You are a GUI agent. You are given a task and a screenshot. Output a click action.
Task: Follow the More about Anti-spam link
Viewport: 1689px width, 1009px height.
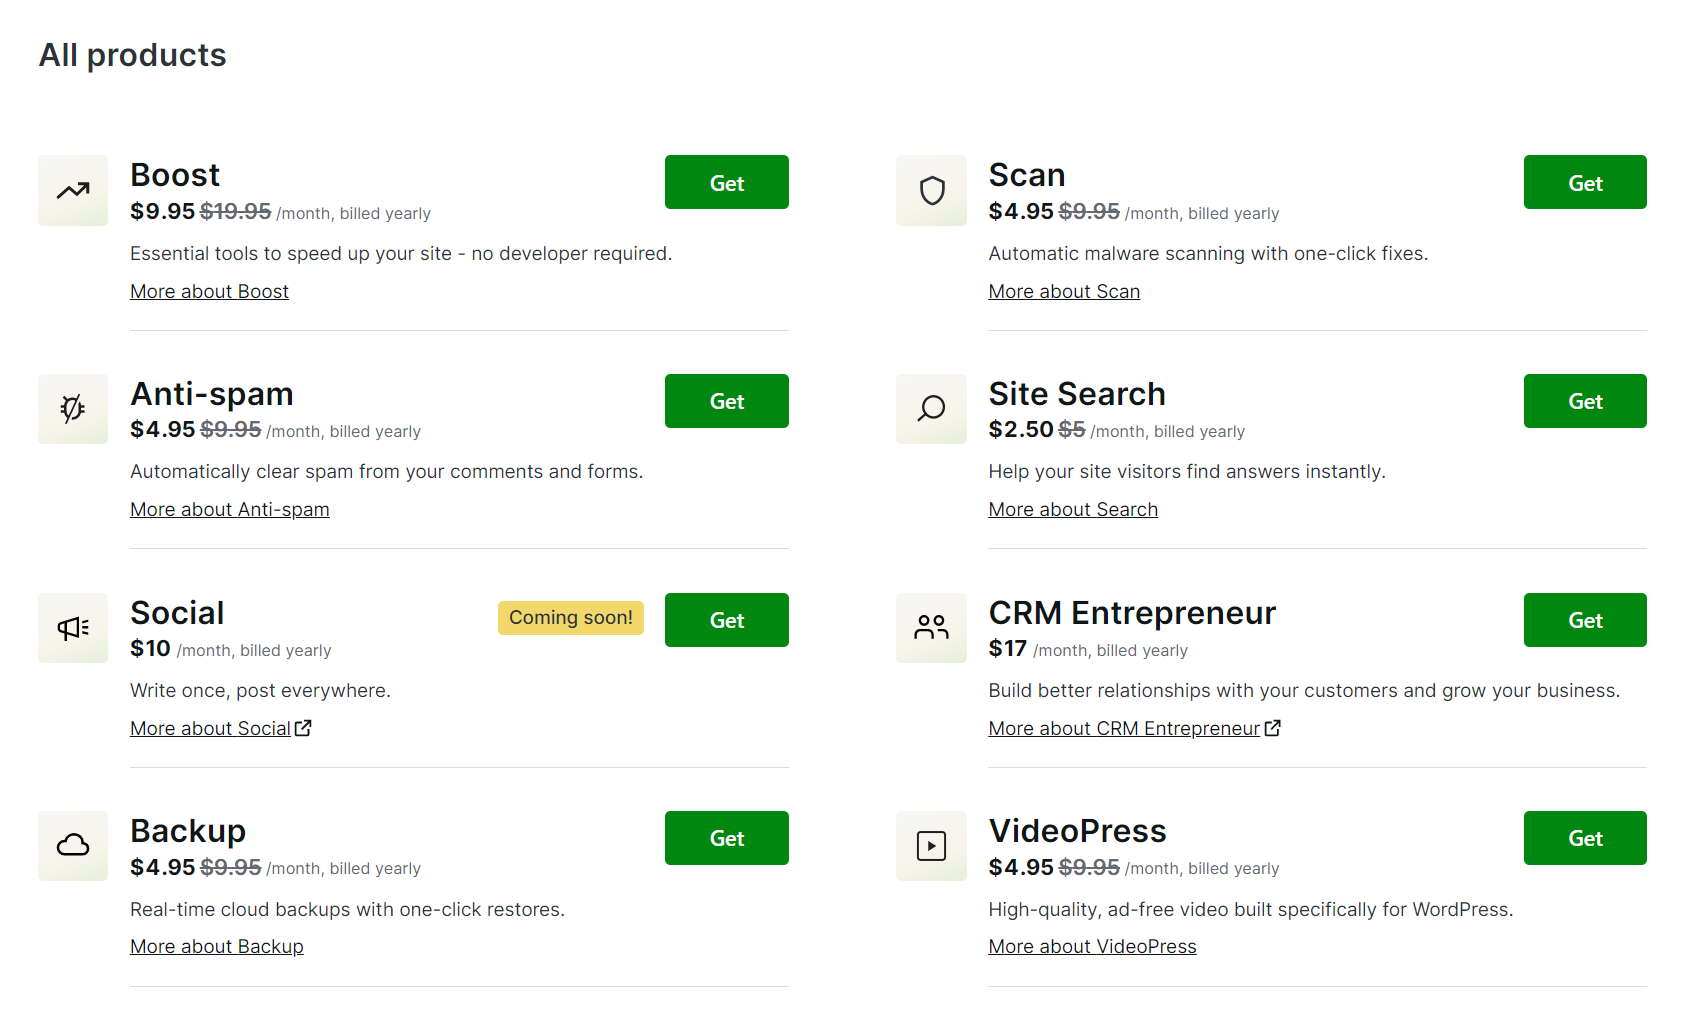coord(230,509)
